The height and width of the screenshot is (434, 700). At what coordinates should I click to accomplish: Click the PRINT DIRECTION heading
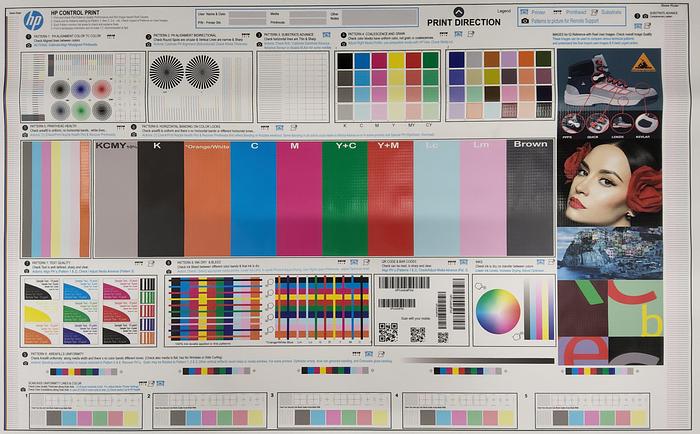click(x=463, y=22)
